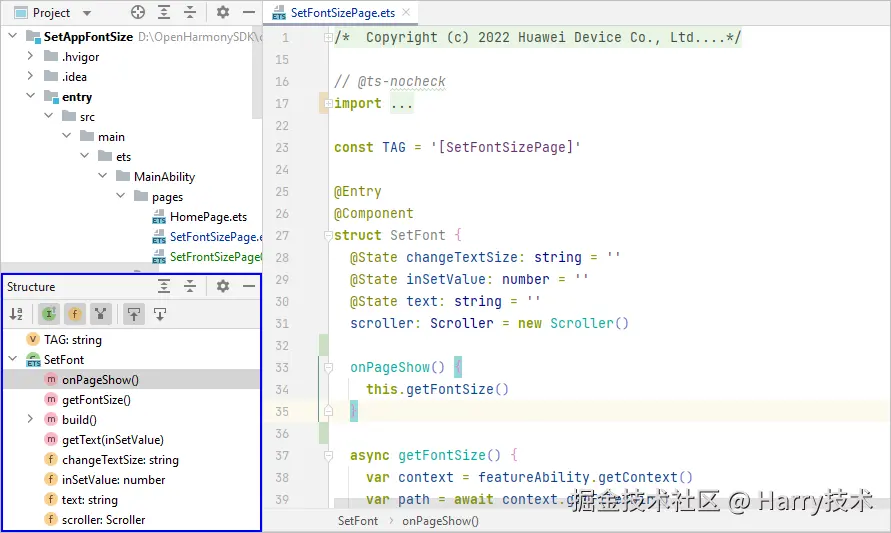Open Project panel settings gear
The height and width of the screenshot is (533, 891).
(x=223, y=13)
